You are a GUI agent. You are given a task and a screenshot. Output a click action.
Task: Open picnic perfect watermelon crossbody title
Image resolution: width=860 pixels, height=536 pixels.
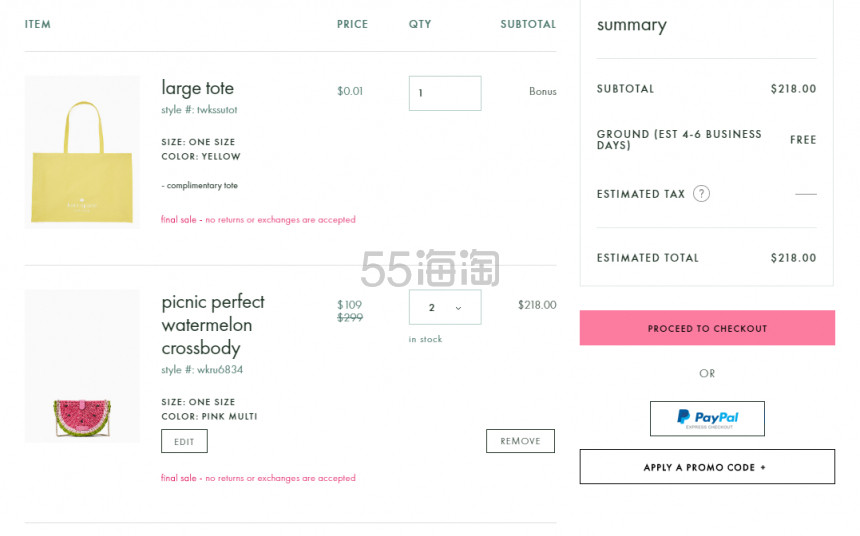click(x=213, y=325)
